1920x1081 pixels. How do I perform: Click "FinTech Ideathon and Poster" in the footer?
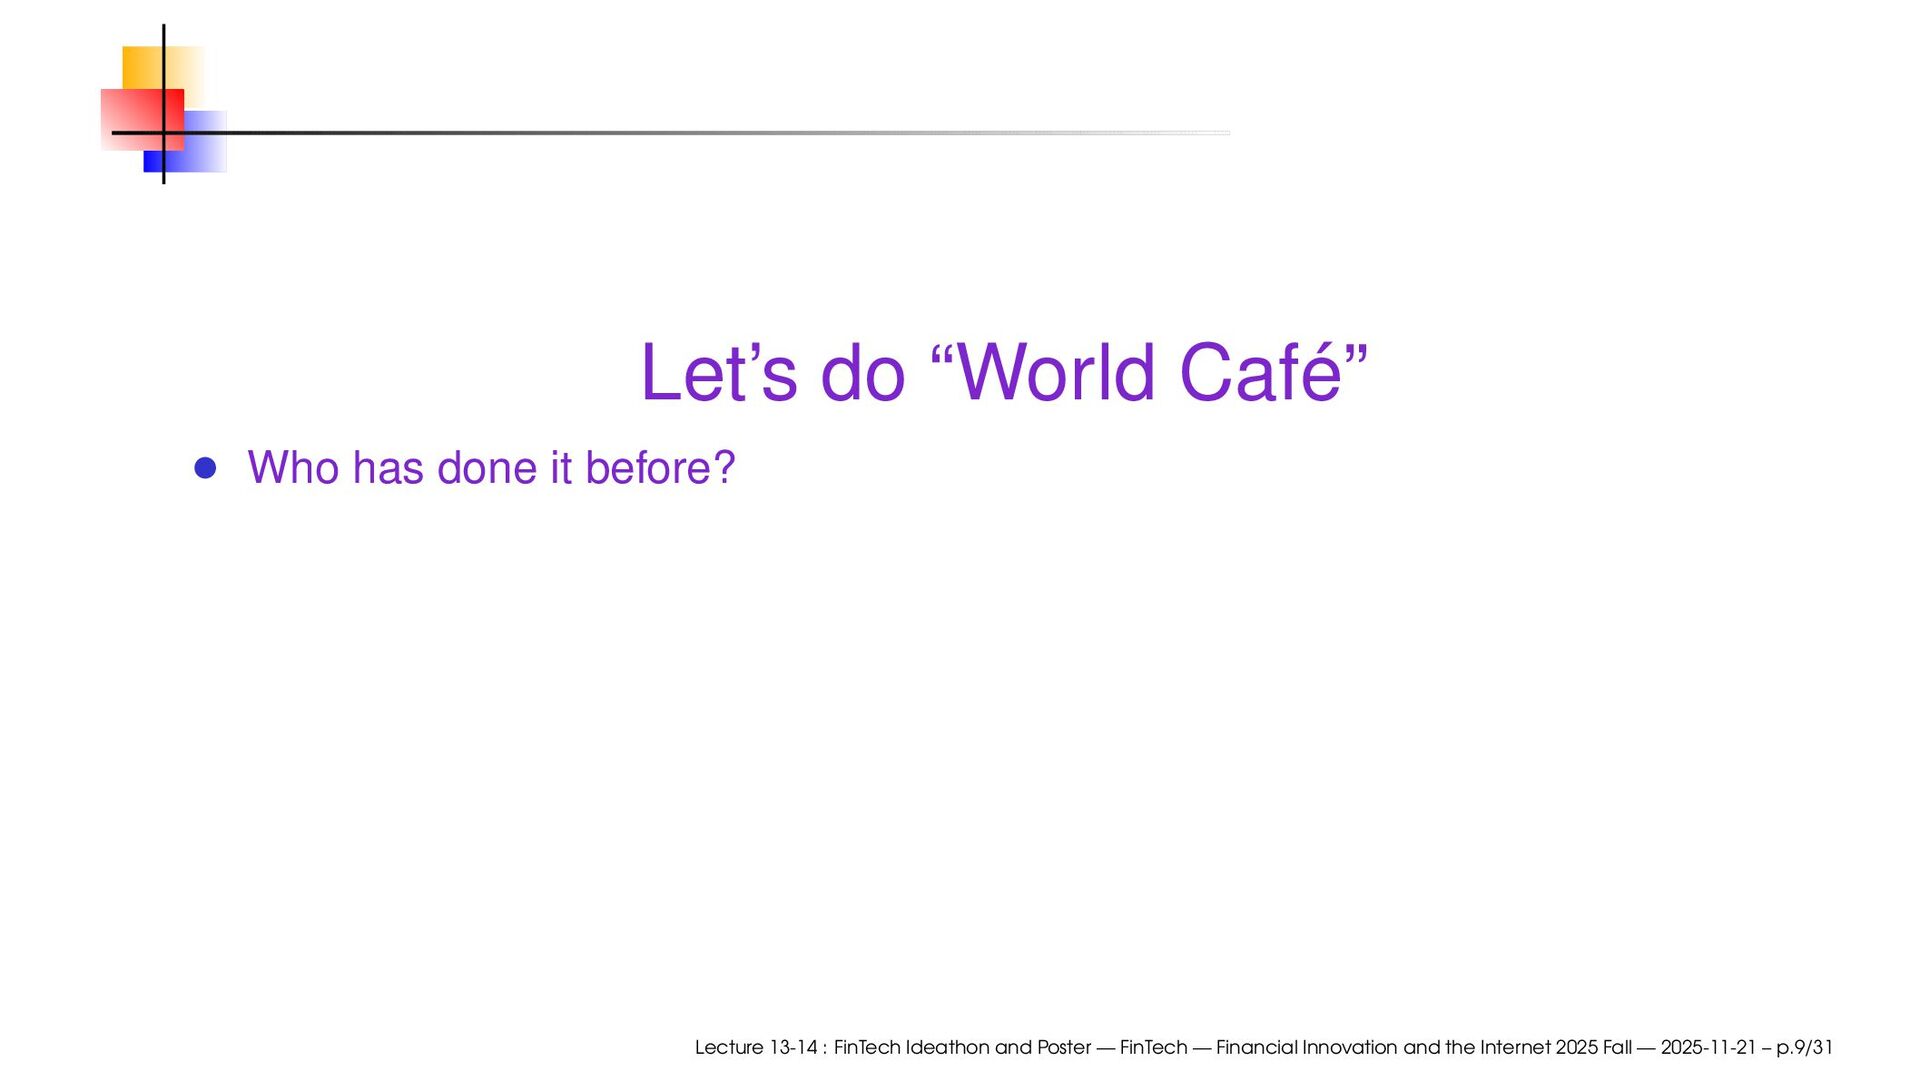tap(962, 1047)
